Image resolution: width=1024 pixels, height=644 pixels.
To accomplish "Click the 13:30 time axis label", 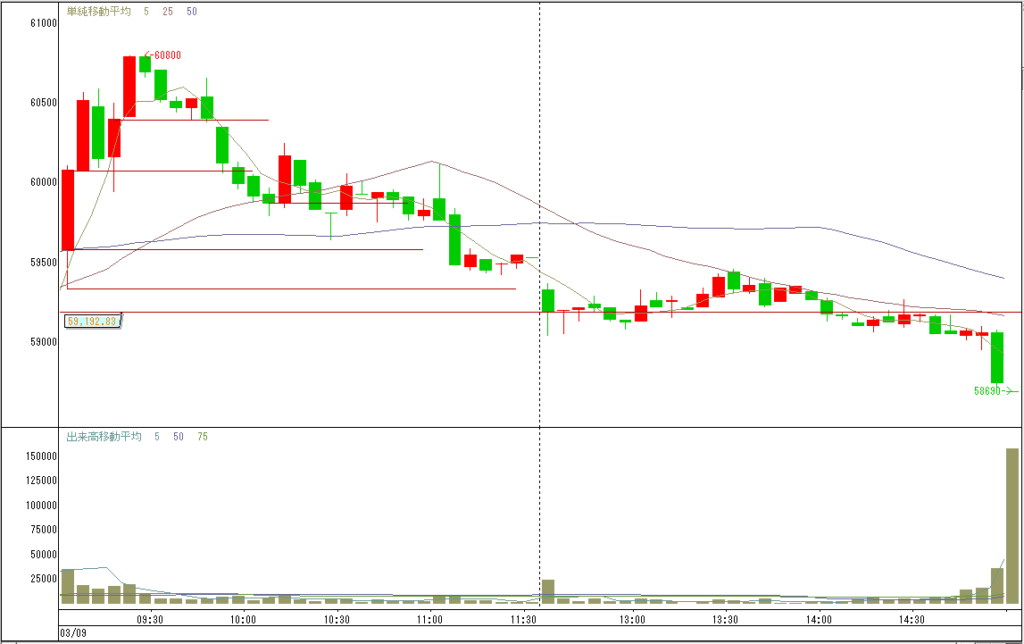I will click(725, 619).
